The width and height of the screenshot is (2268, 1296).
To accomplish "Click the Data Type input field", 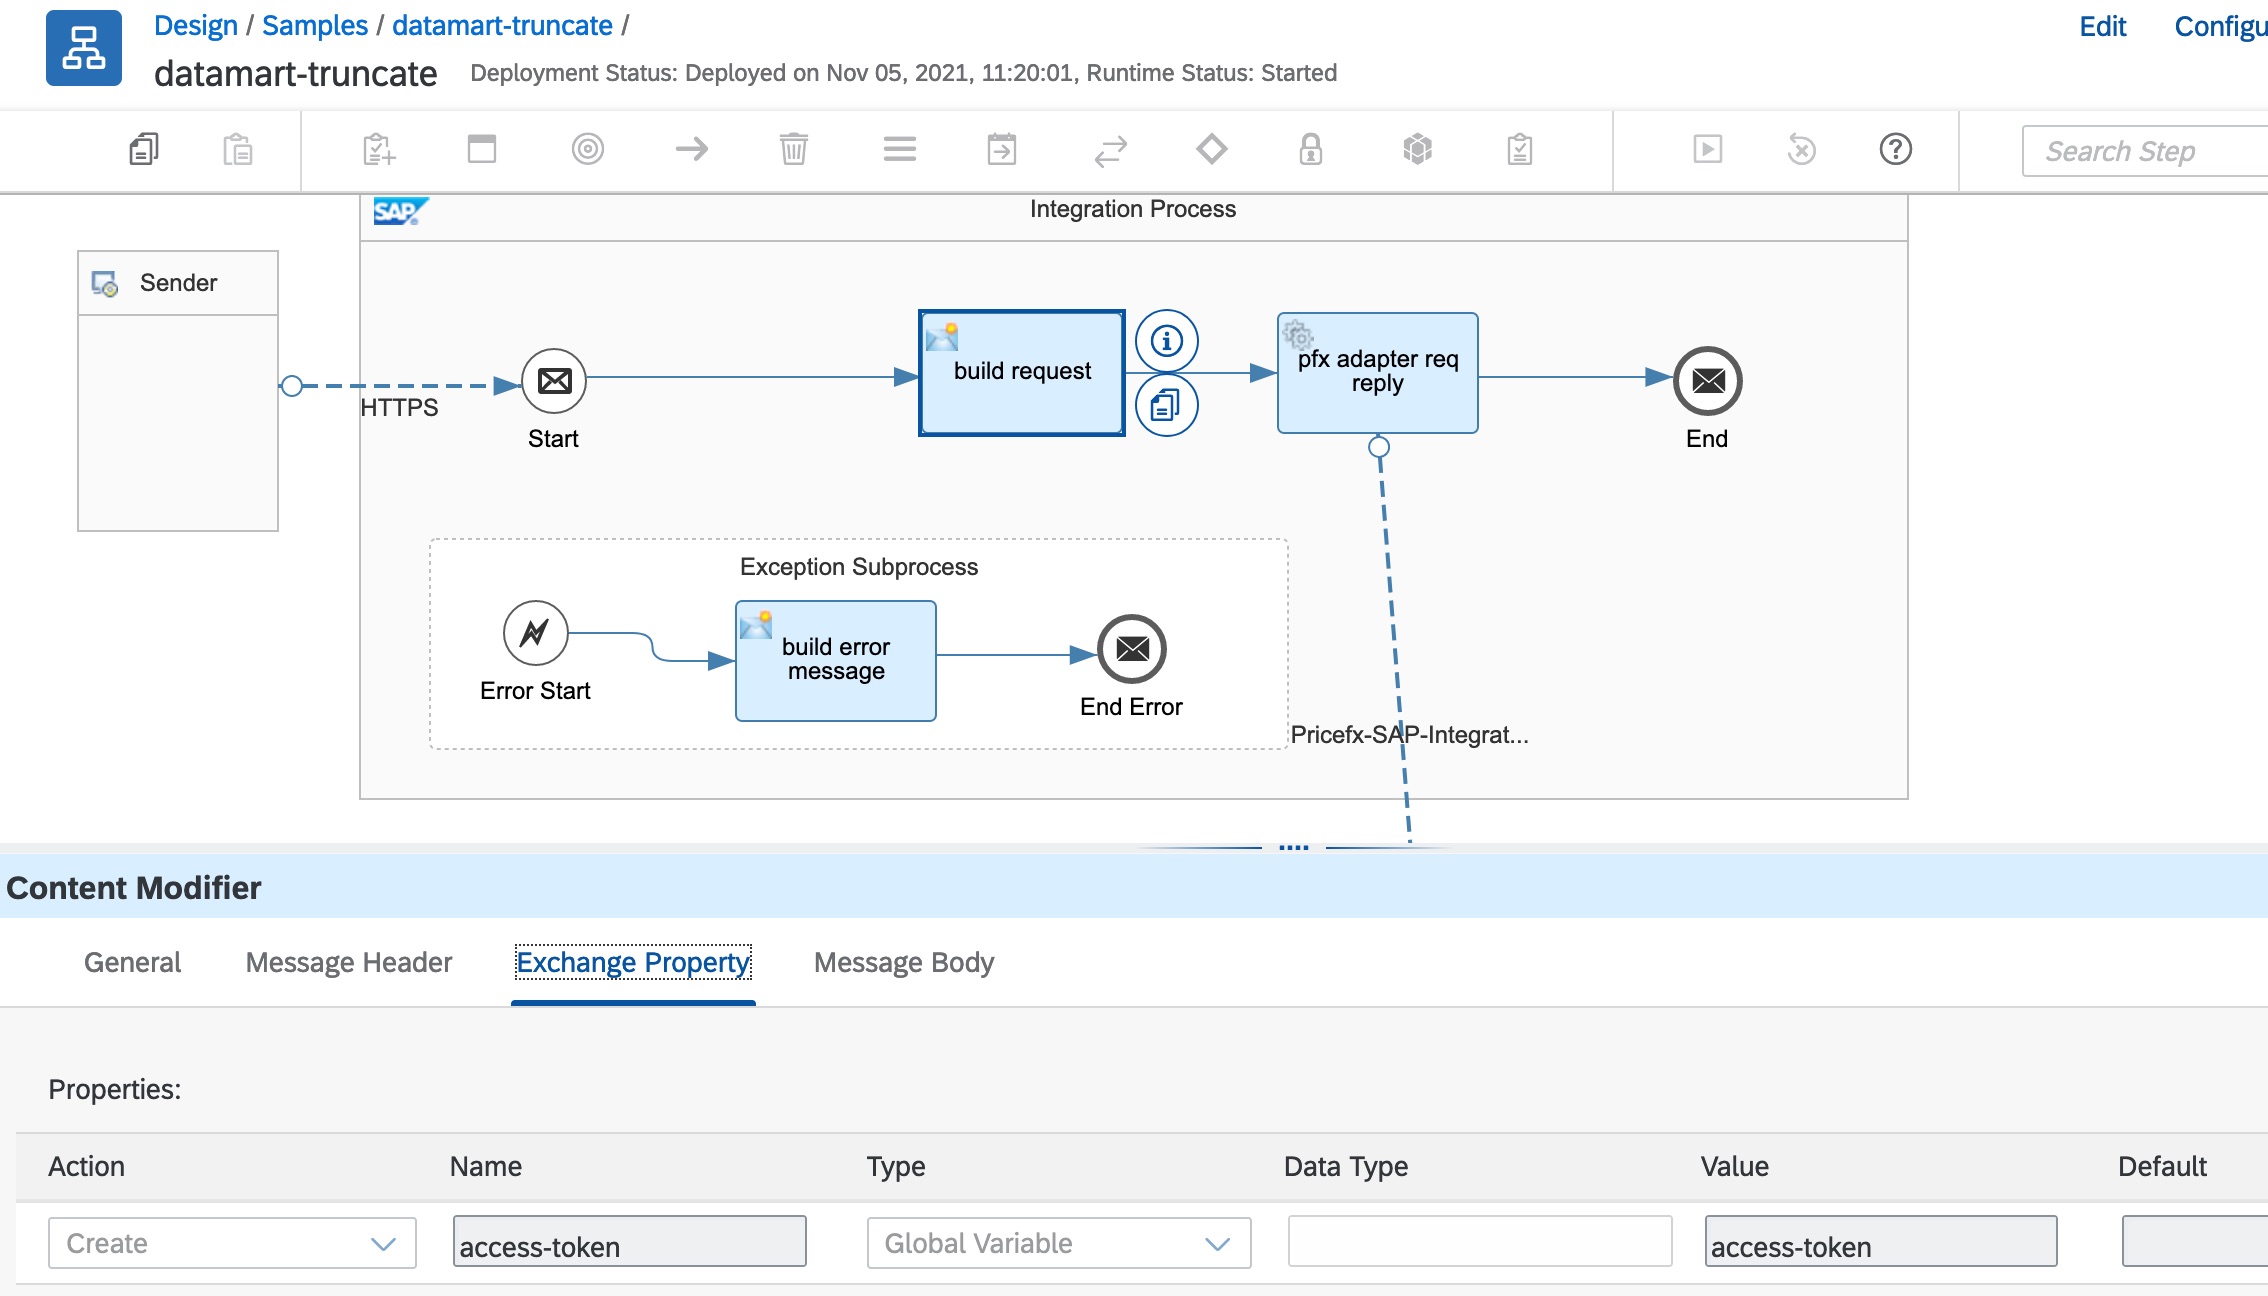I will [x=1479, y=1242].
